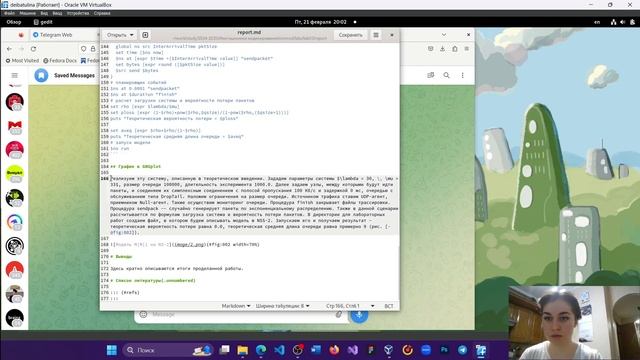
Task: Click the GNOME network status icon
Action: pyautogui.click(x=613, y=22)
